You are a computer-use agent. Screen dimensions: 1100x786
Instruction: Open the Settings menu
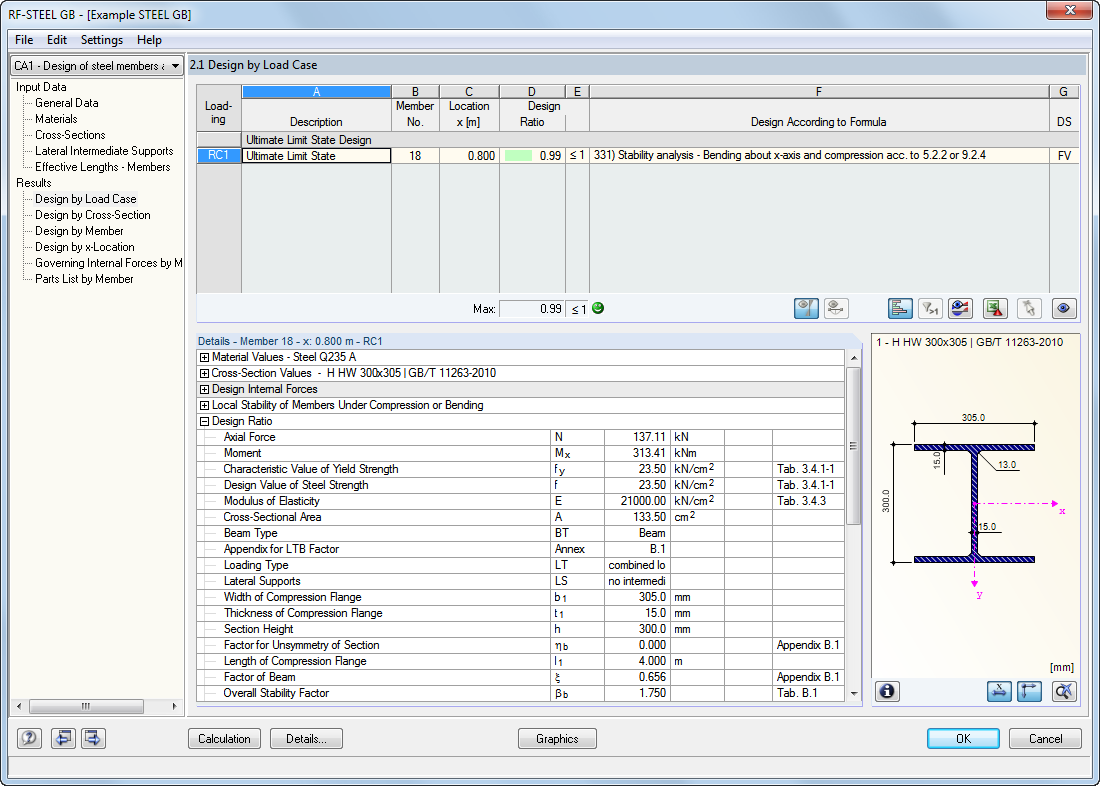click(102, 40)
